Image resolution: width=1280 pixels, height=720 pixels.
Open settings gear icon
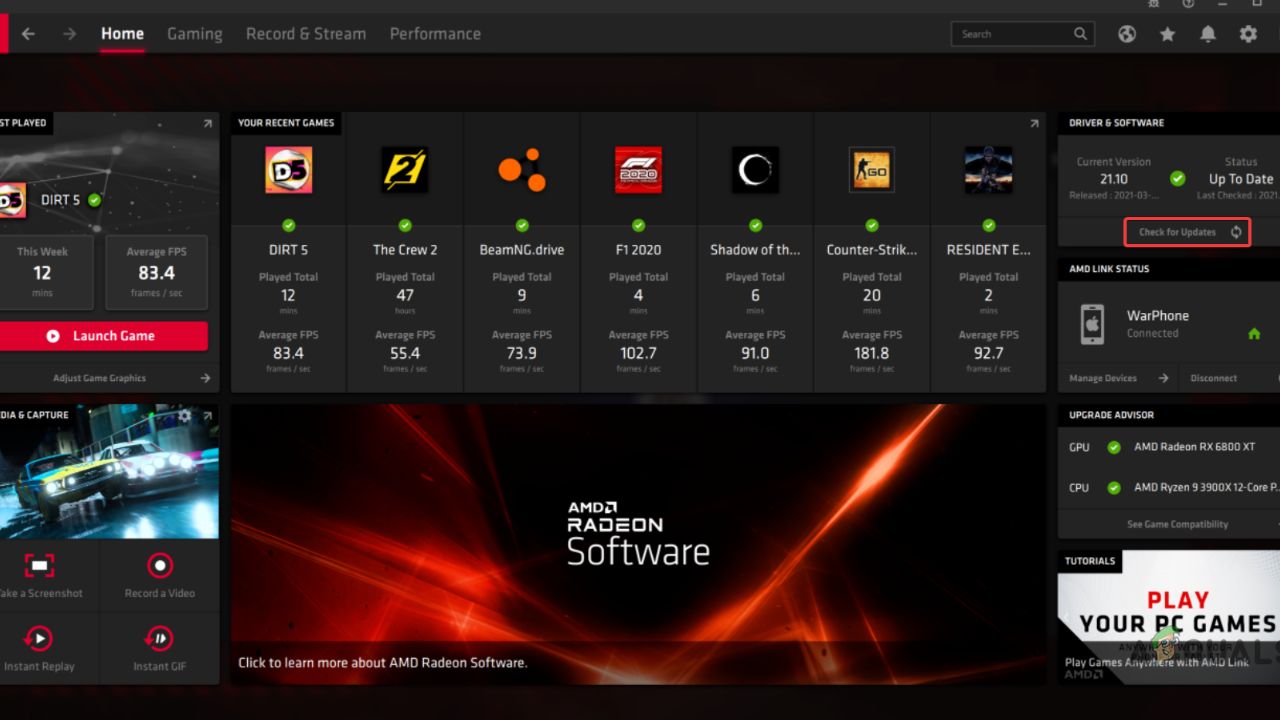pyautogui.click(x=1248, y=34)
